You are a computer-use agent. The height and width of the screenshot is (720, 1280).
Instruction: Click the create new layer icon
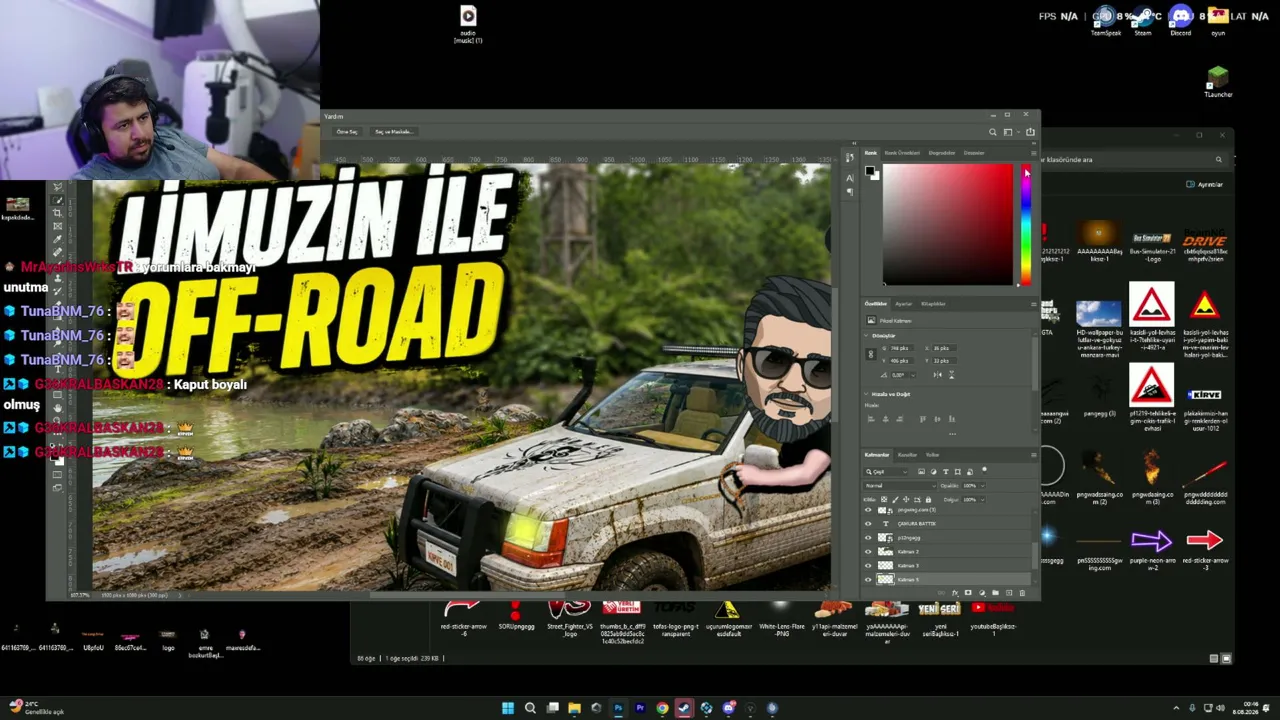(1008, 593)
